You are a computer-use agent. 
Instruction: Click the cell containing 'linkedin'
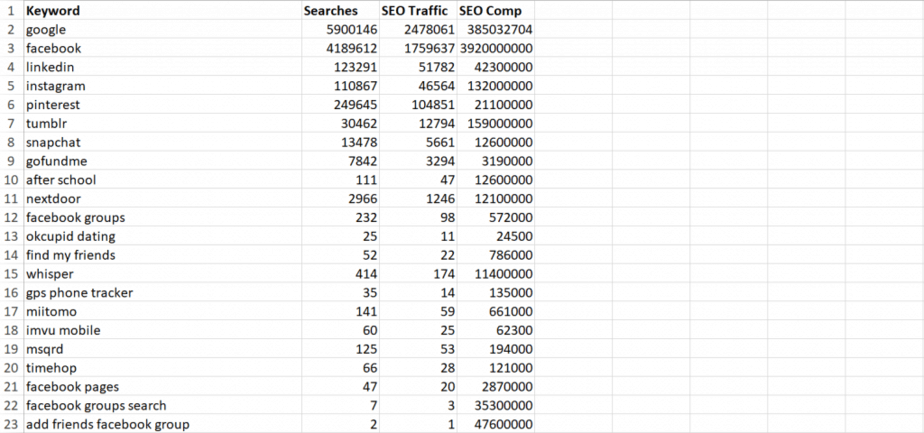tap(162, 67)
